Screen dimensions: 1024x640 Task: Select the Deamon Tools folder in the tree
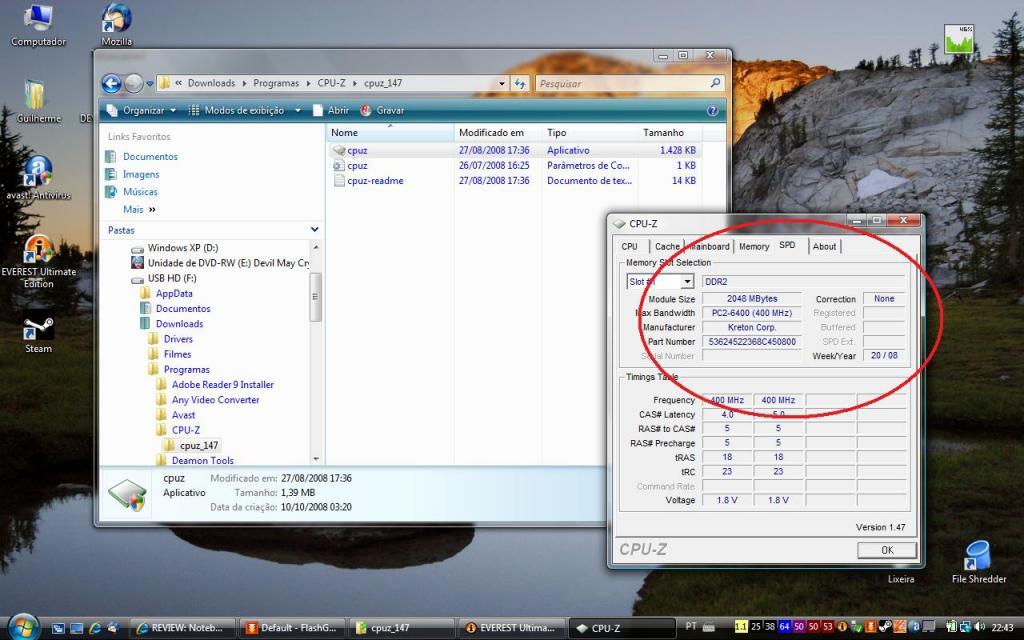click(x=195, y=460)
